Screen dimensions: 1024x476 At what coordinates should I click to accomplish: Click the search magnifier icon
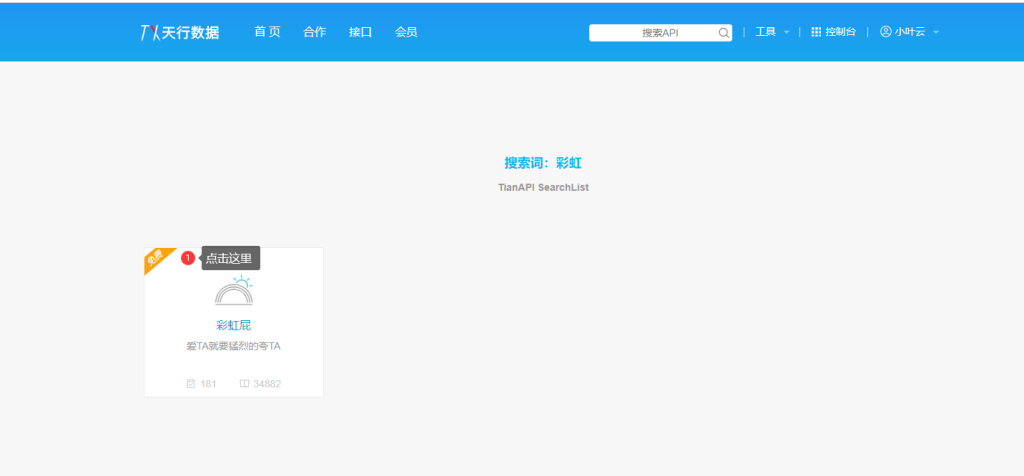point(724,33)
